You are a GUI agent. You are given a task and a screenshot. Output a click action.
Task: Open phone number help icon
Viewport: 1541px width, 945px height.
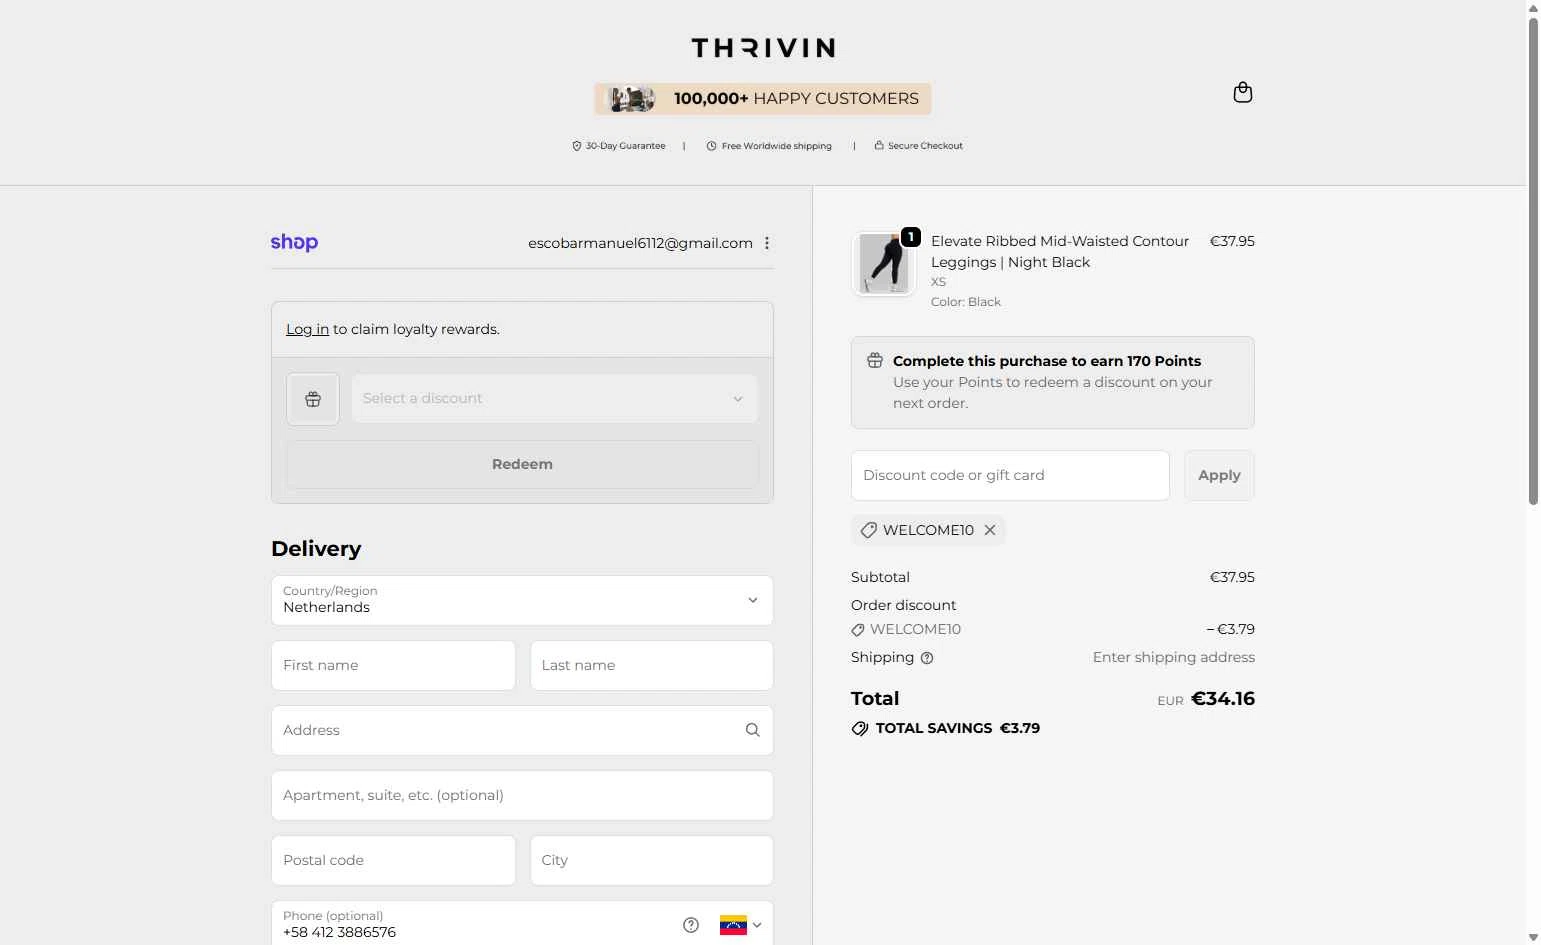[691, 925]
